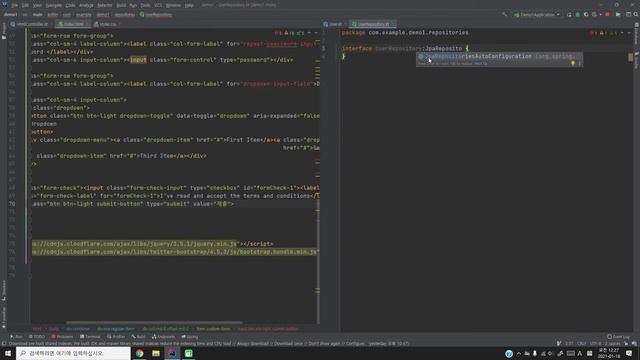Open Chrome from the taskbar
The image size is (640, 360).
[x=140, y=353]
